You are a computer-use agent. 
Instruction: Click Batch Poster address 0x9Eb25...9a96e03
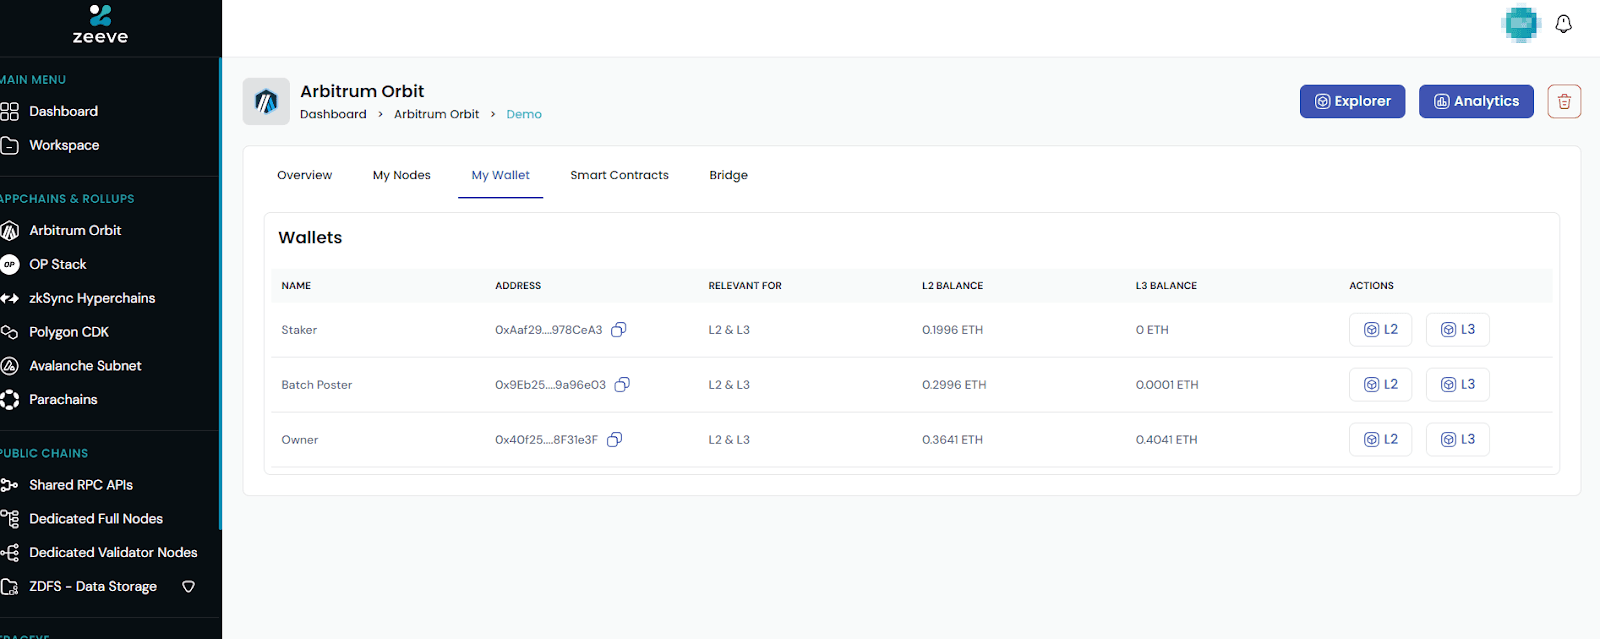550,385
